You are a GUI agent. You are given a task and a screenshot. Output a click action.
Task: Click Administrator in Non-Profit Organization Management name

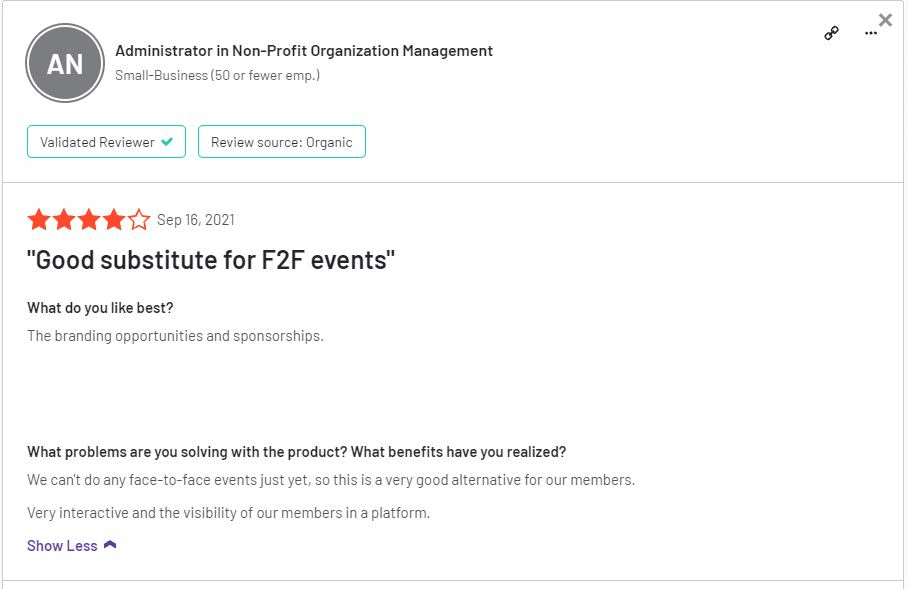(x=304, y=51)
